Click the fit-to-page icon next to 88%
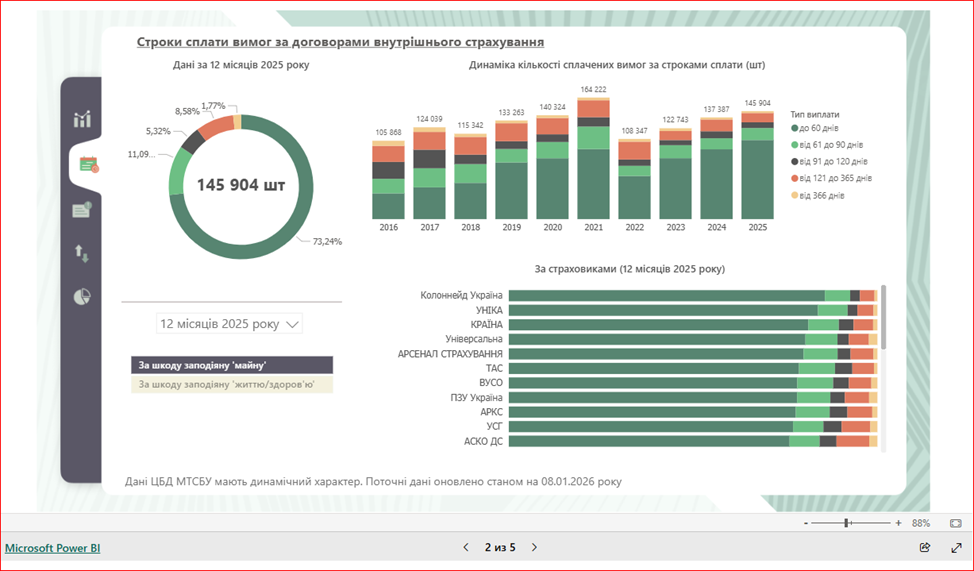The width and height of the screenshot is (974, 571). (x=955, y=523)
